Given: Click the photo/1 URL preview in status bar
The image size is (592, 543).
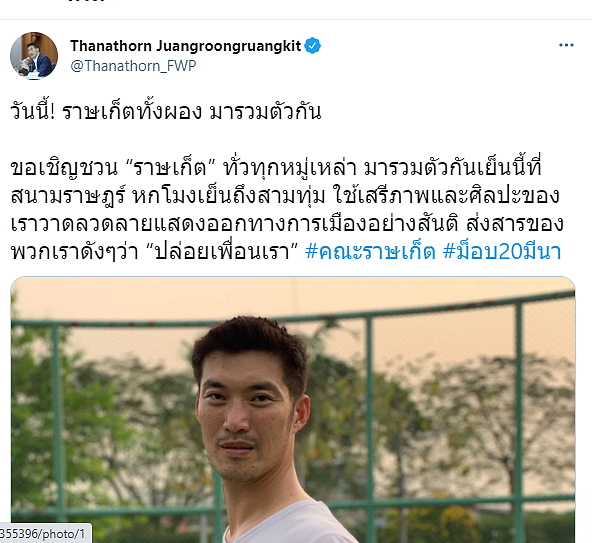Looking at the screenshot, I should tap(45, 534).
